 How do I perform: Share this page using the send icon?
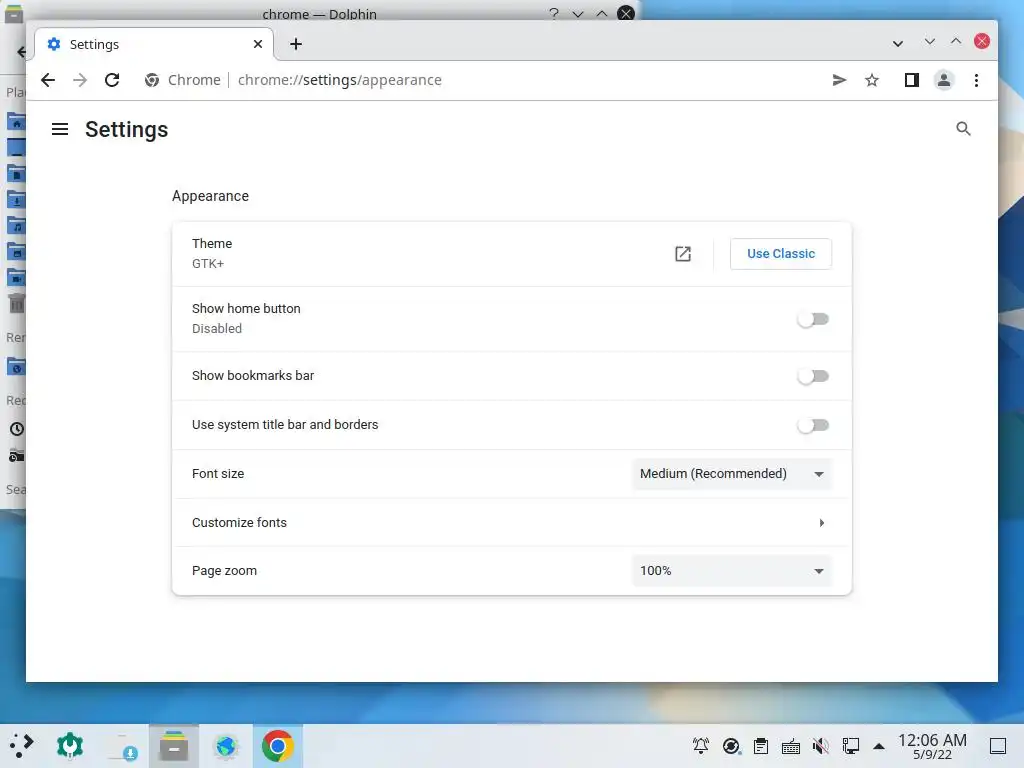(x=839, y=80)
